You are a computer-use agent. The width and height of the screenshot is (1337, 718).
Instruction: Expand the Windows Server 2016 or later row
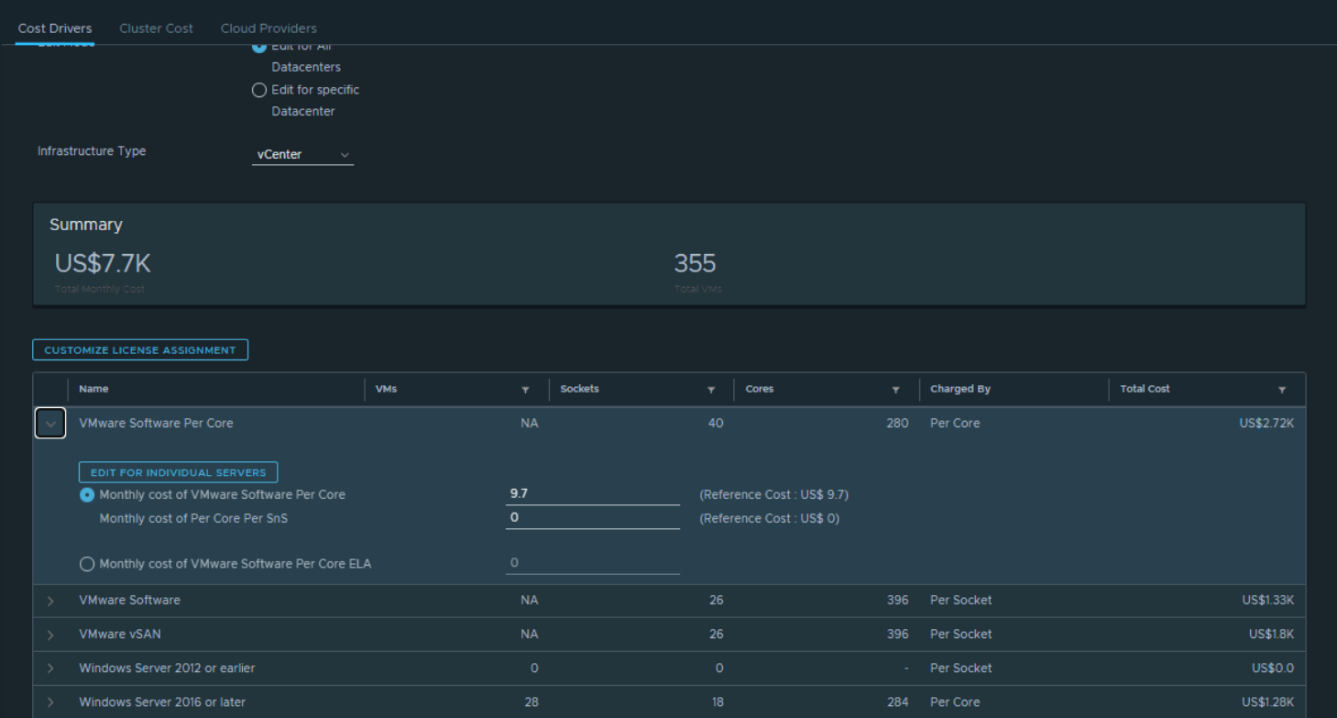[x=50, y=702]
